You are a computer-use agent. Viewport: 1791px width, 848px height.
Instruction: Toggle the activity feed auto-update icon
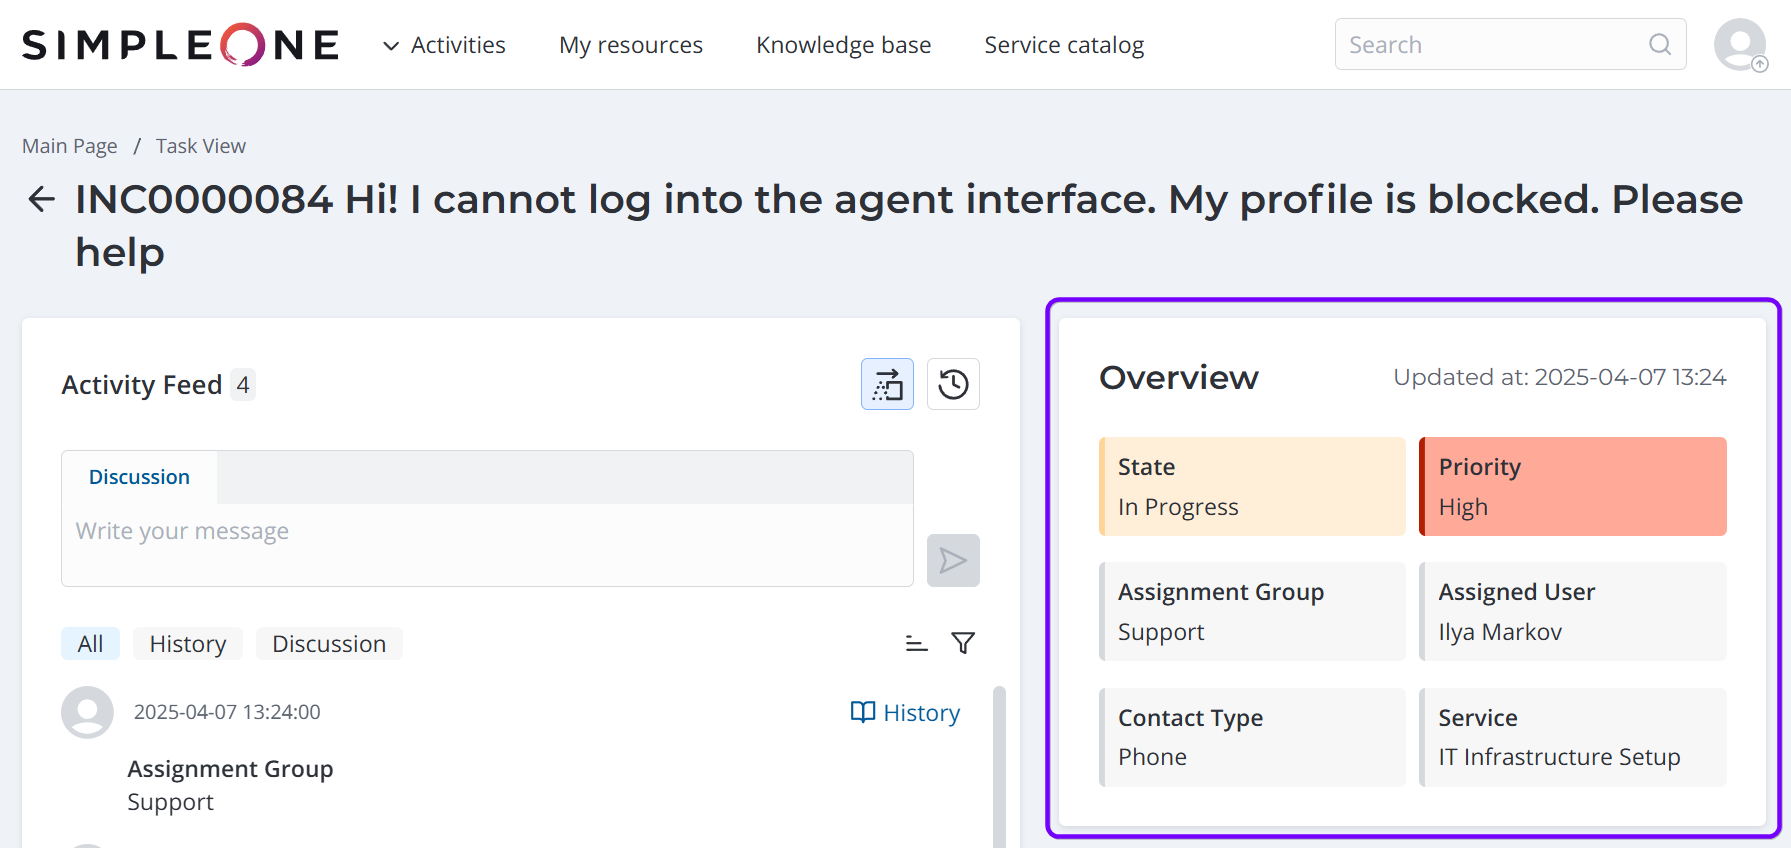pyautogui.click(x=887, y=384)
